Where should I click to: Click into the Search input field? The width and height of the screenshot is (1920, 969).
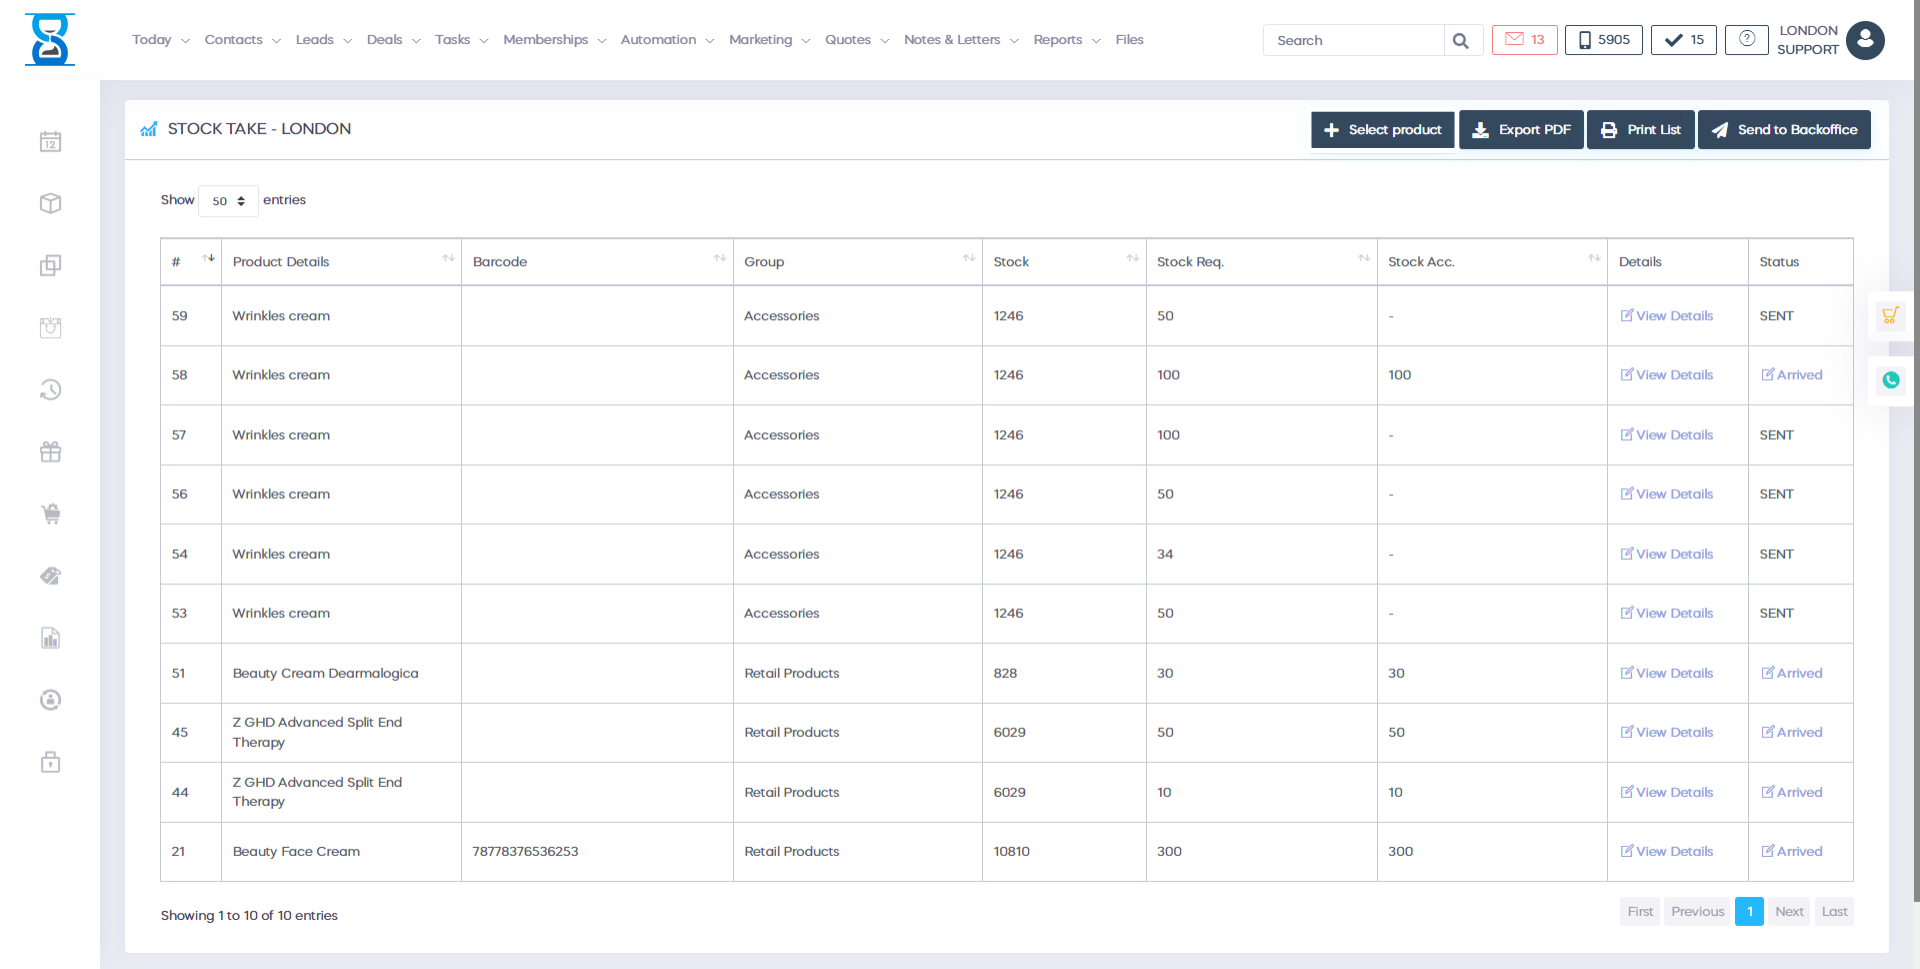pos(1354,41)
